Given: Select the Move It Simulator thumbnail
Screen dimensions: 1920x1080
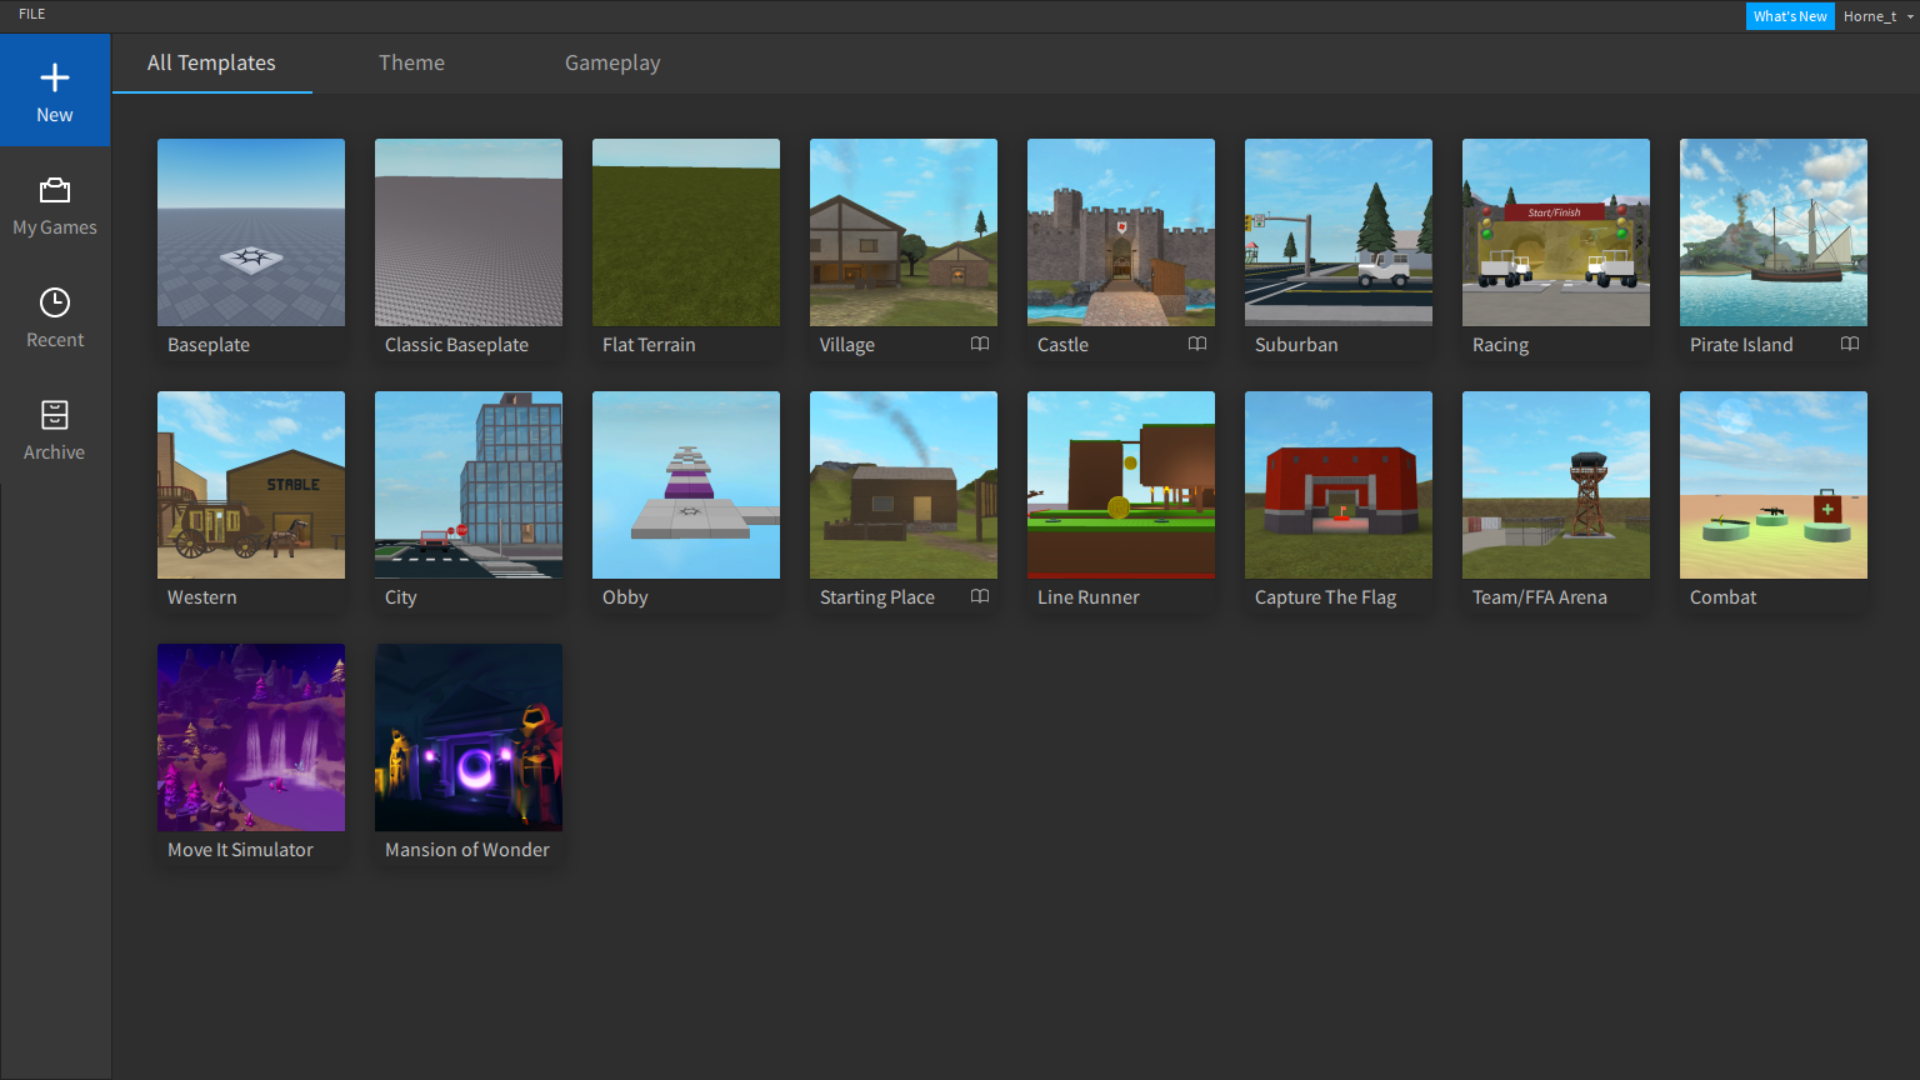Looking at the screenshot, I should pos(251,737).
